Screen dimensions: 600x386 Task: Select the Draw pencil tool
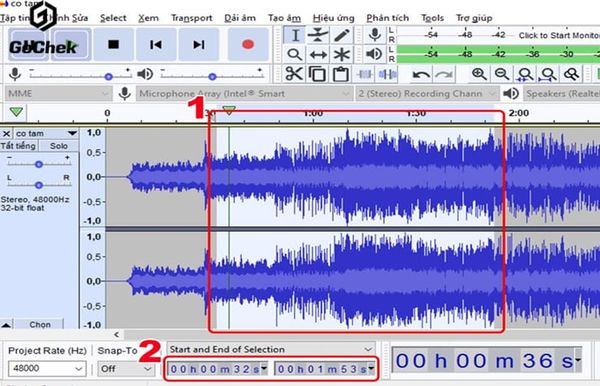point(342,35)
